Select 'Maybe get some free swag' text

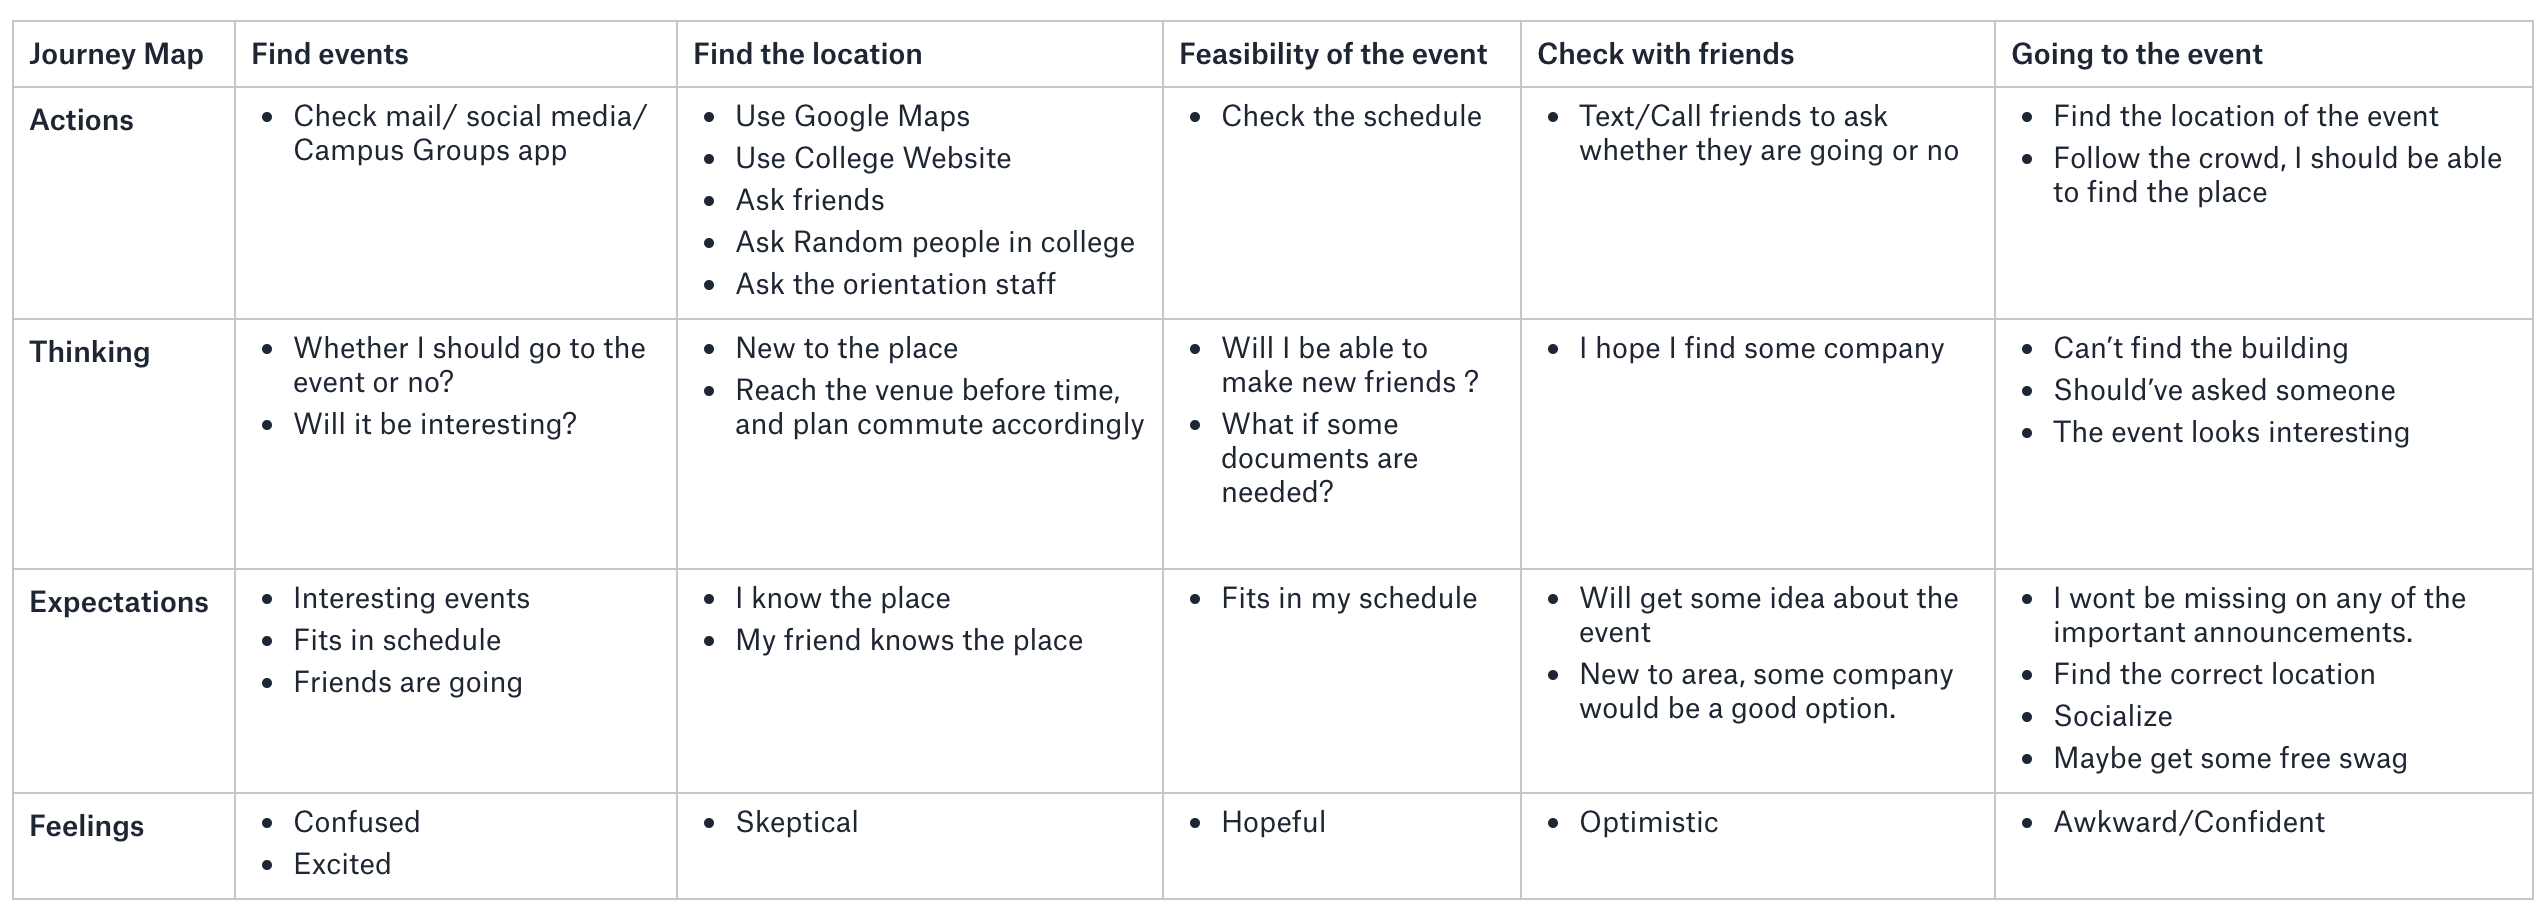pos(2231,758)
